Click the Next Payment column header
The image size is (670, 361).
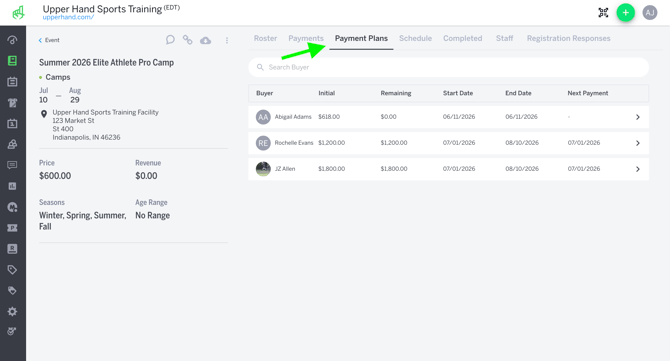click(x=588, y=93)
